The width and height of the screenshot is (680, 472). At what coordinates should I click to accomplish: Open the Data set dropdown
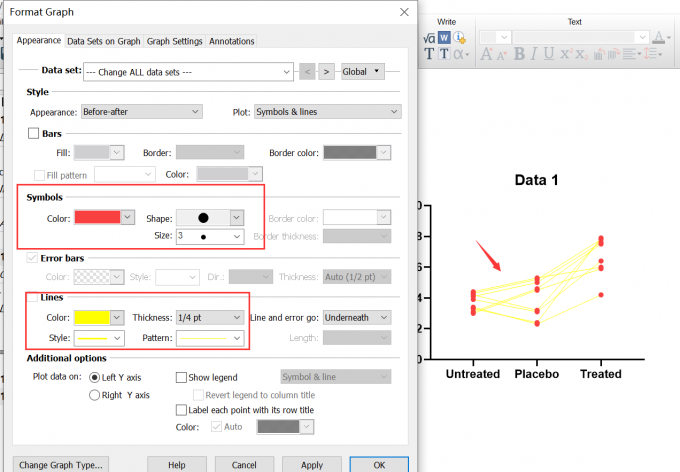[x=188, y=72]
